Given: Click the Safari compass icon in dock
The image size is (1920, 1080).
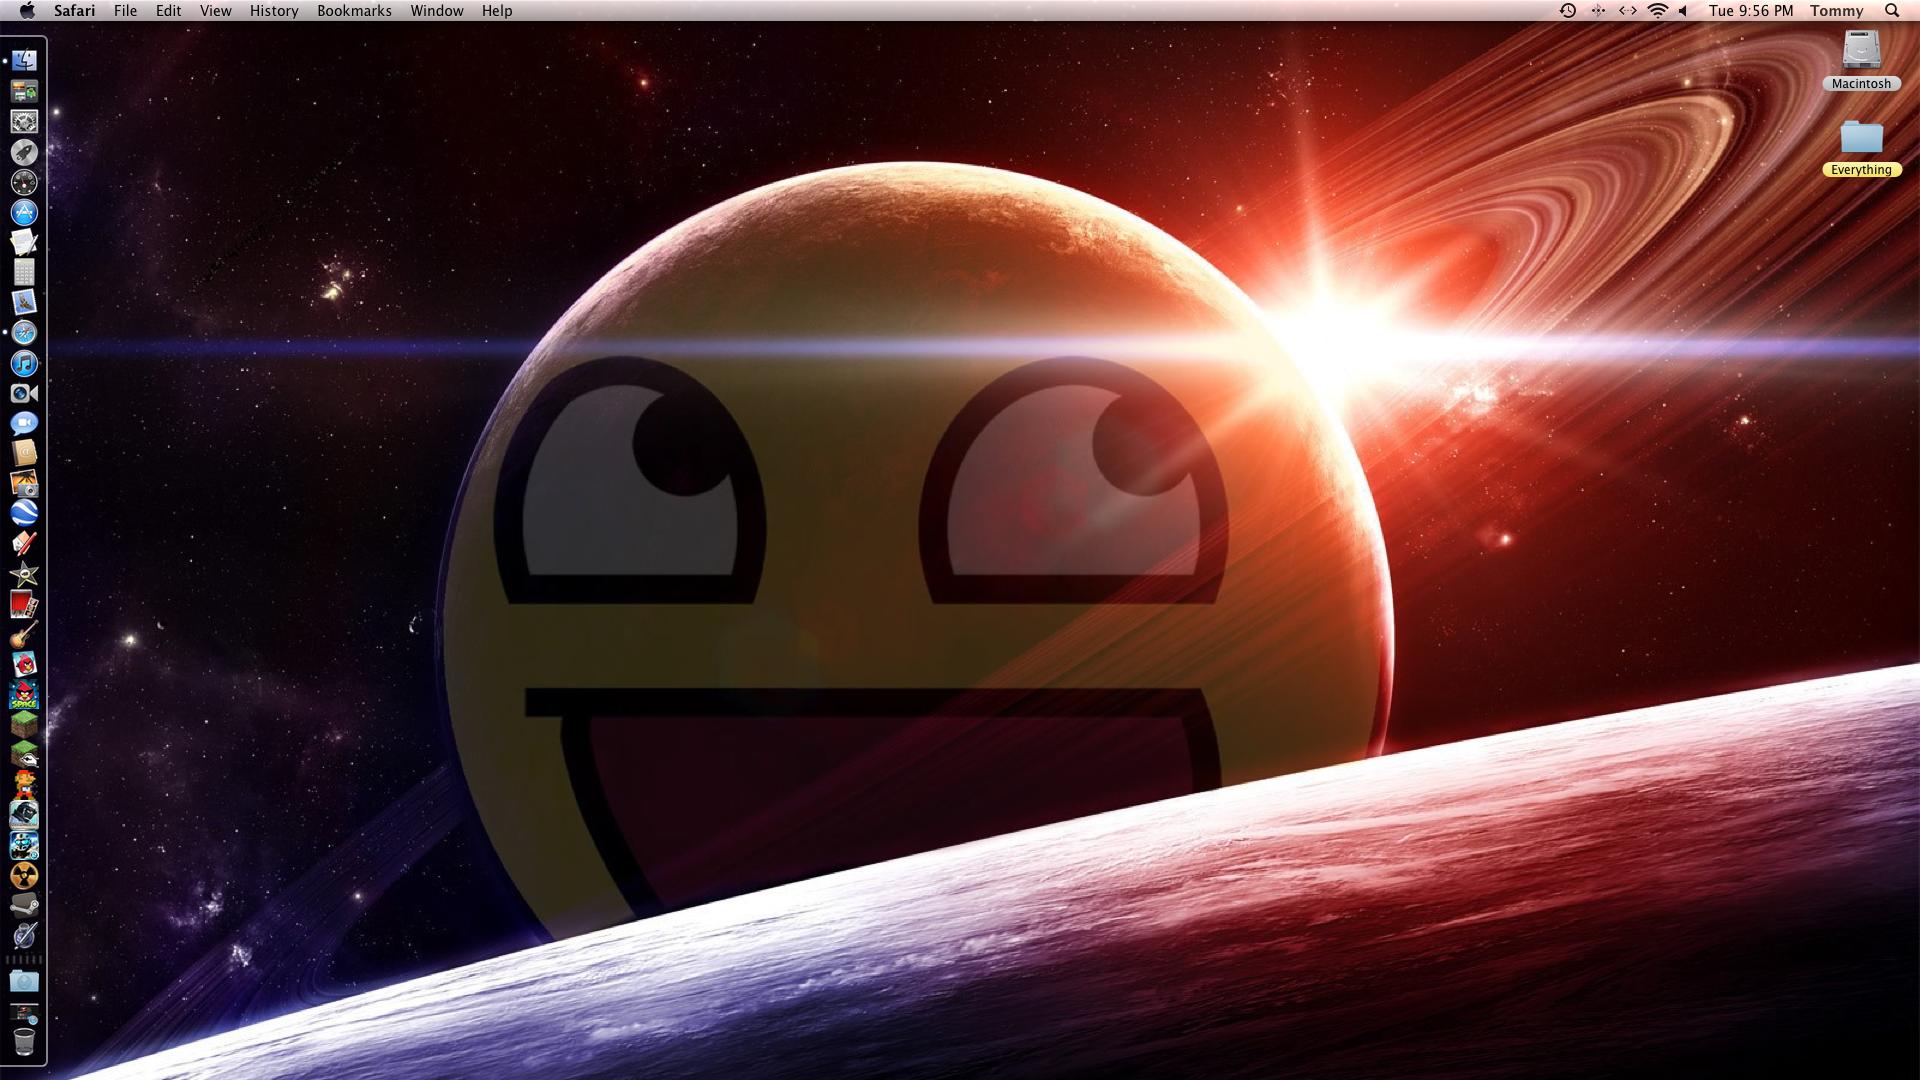Looking at the screenshot, I should tap(24, 333).
